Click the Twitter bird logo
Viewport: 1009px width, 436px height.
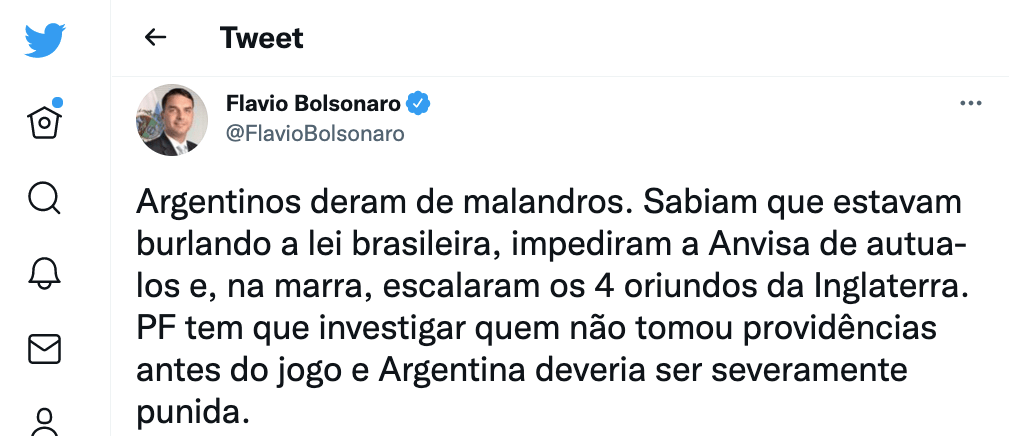pyautogui.click(x=44, y=41)
